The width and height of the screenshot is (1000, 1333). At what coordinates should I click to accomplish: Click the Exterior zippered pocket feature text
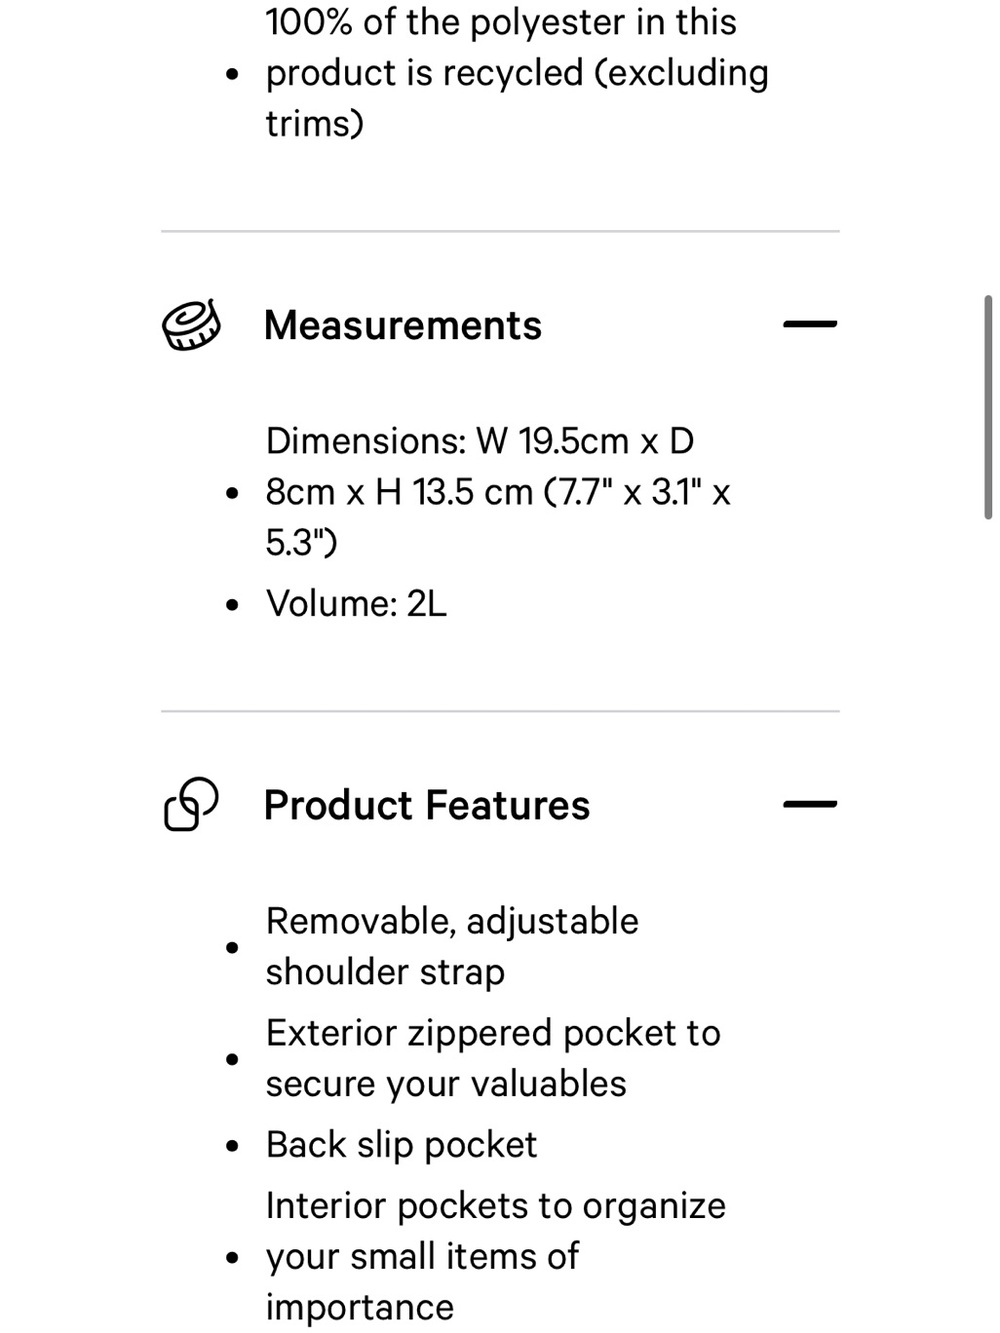(x=493, y=1058)
